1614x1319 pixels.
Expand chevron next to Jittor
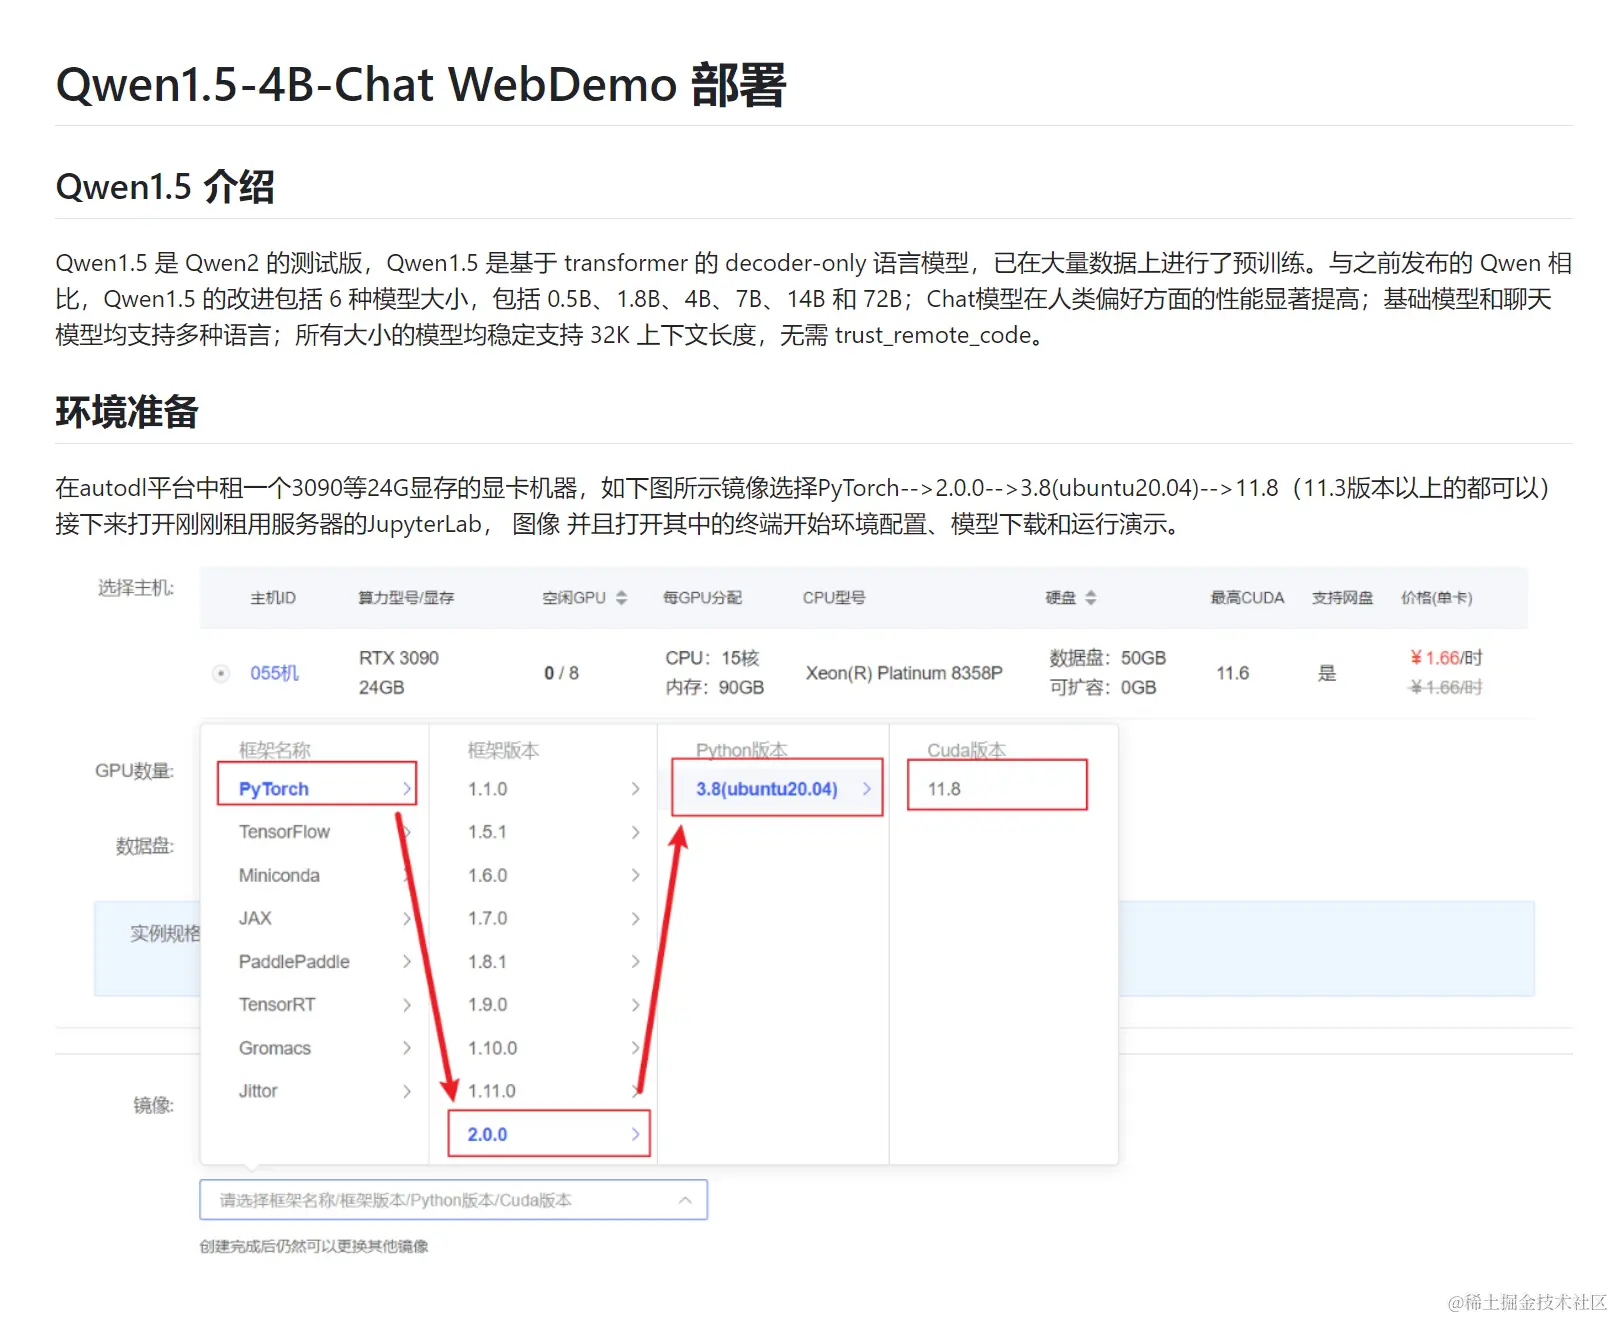(406, 1091)
